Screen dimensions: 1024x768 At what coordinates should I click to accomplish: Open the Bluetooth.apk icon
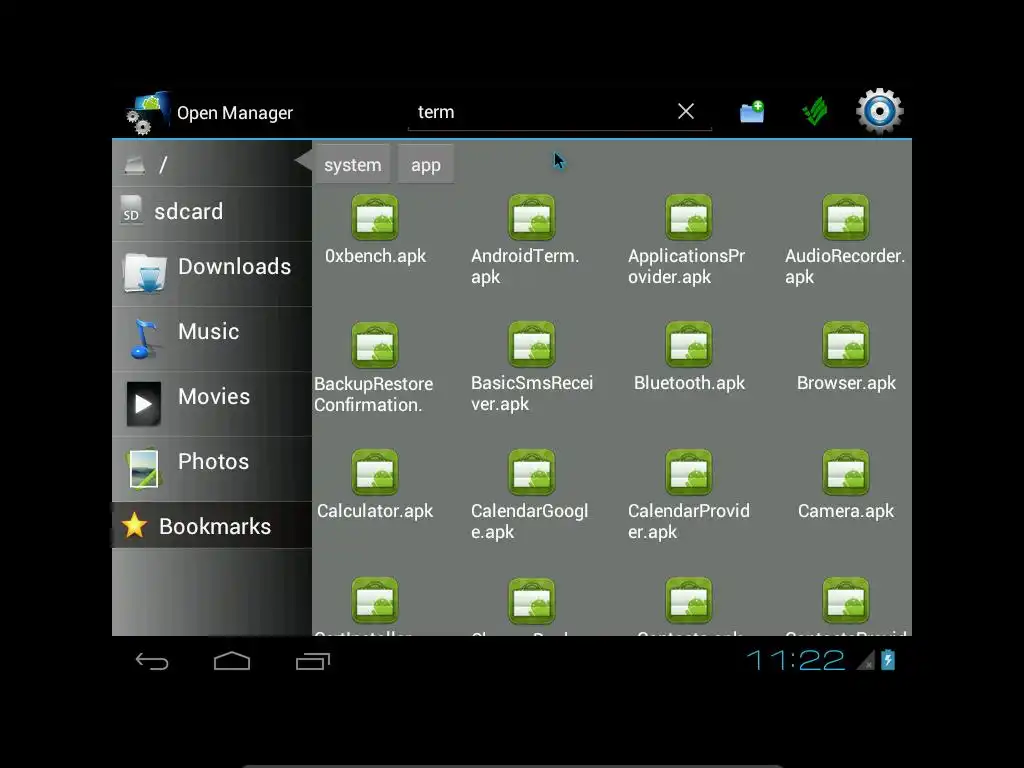coord(688,345)
